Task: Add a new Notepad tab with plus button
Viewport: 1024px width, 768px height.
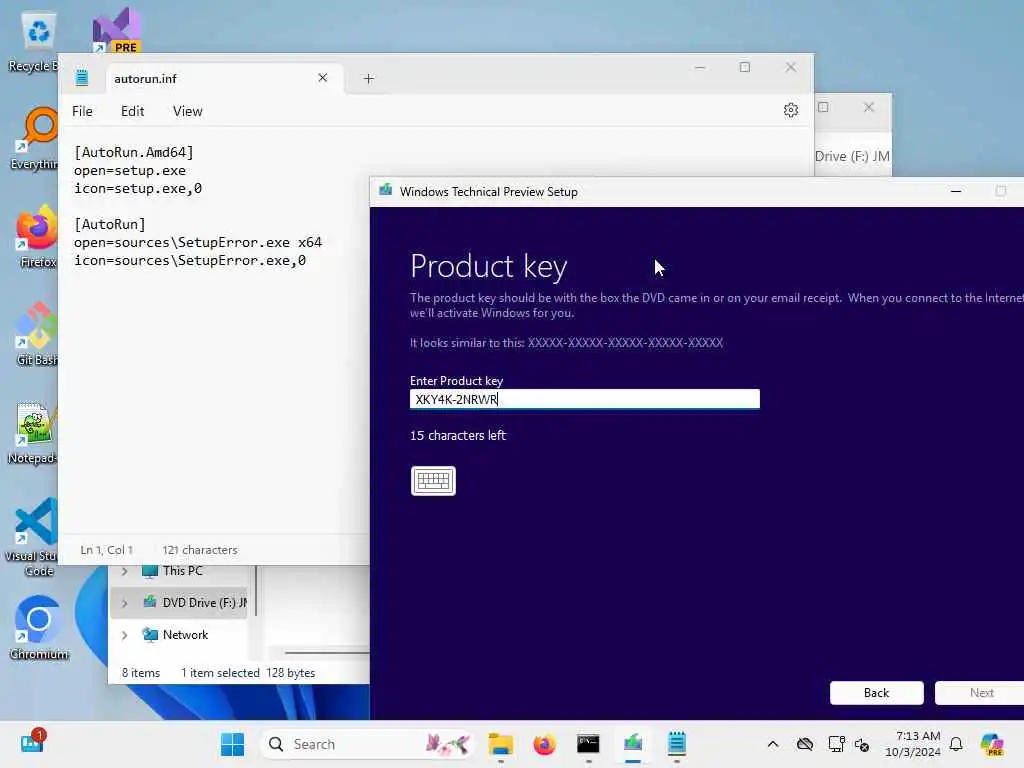Action: (x=368, y=78)
